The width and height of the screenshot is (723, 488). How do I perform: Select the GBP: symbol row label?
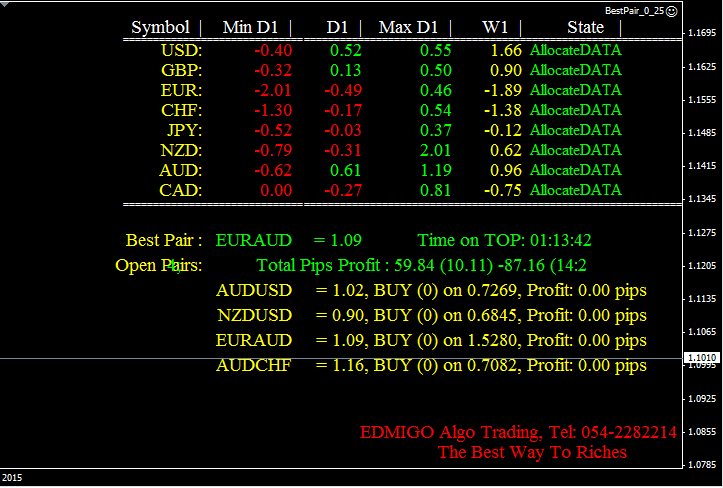[181, 70]
